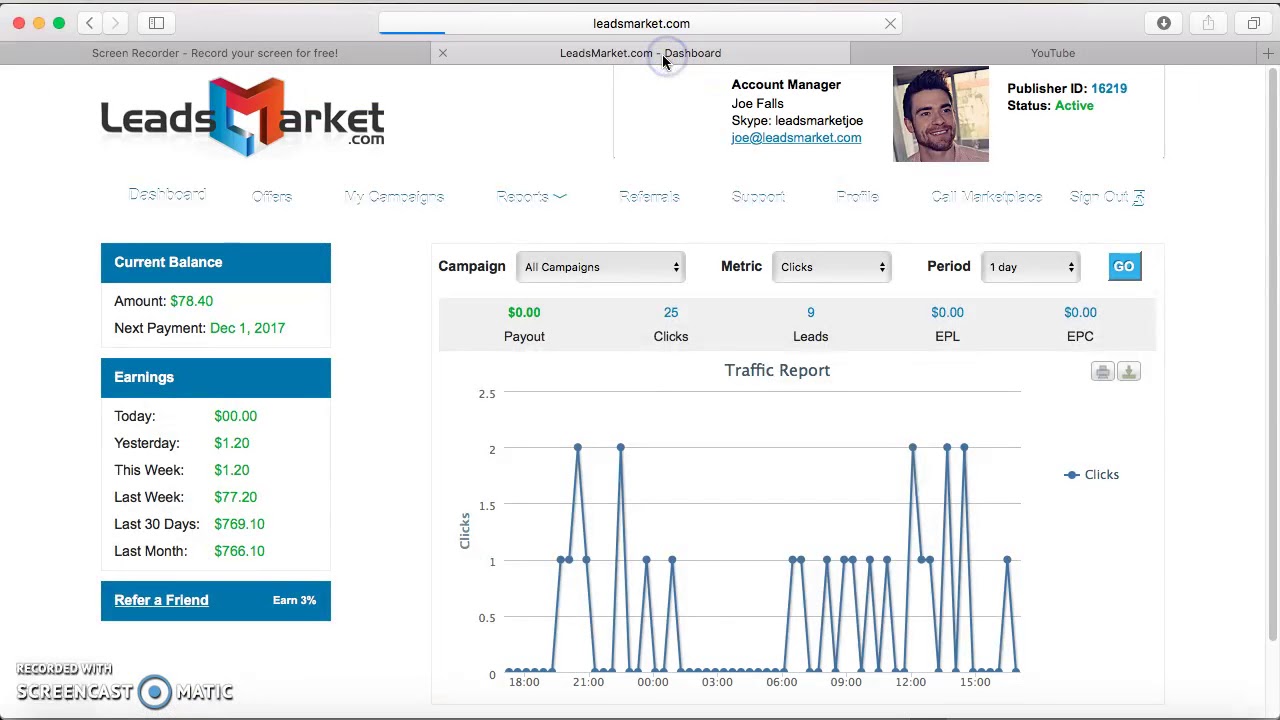Click the Traffic Report title
The width and height of the screenshot is (1280, 720).
(777, 370)
